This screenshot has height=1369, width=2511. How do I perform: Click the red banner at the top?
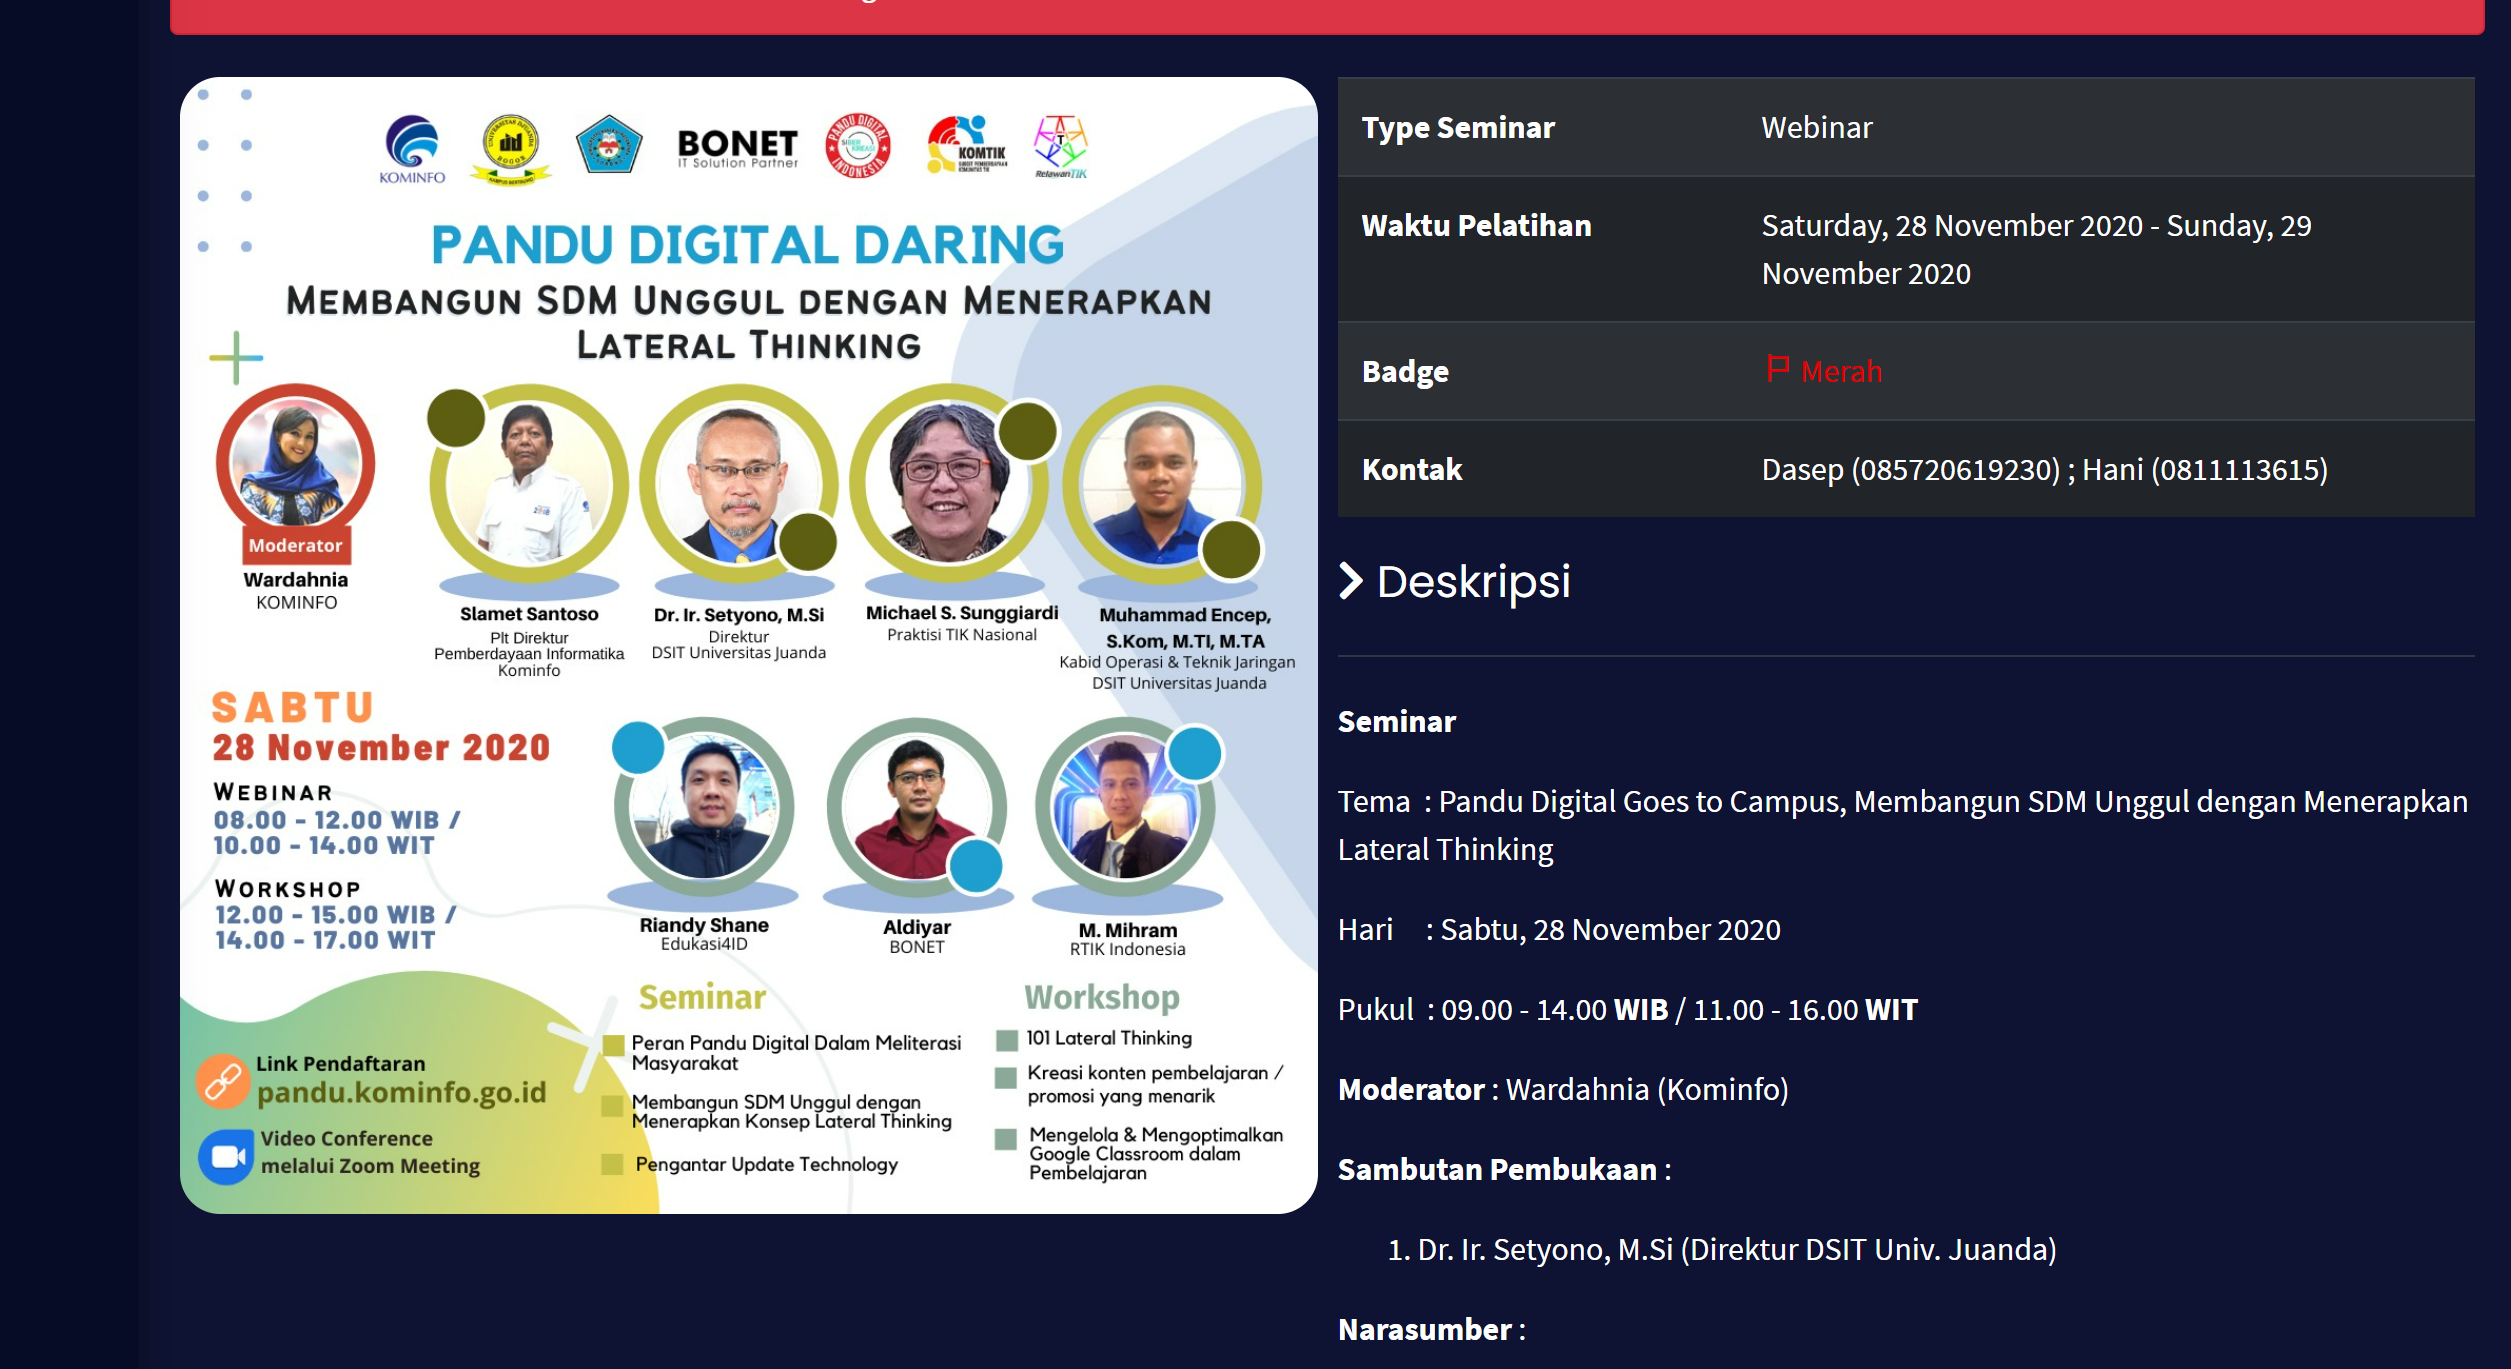(x=1326, y=15)
